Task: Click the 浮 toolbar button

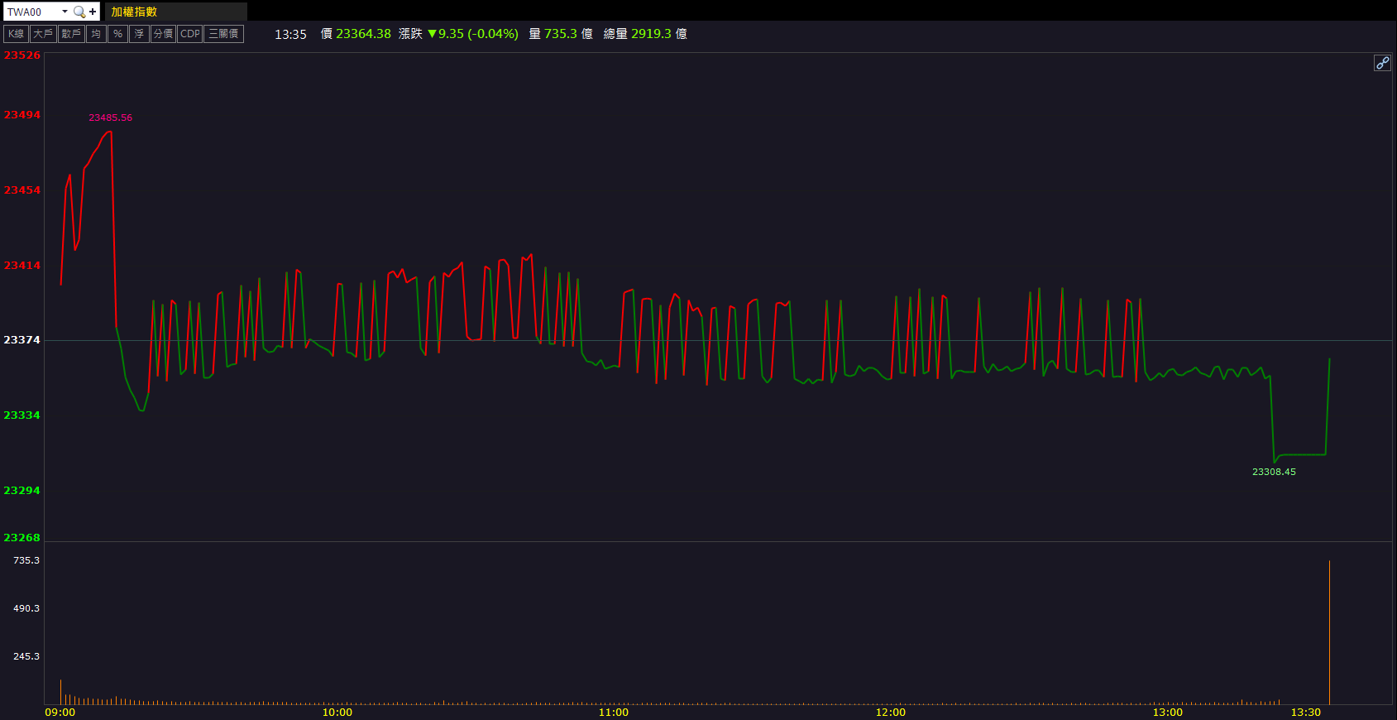Action: tap(139, 34)
